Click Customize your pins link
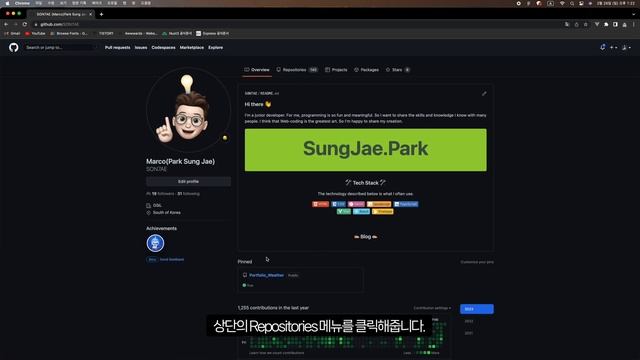This screenshot has width=640, height=360. click(x=477, y=262)
